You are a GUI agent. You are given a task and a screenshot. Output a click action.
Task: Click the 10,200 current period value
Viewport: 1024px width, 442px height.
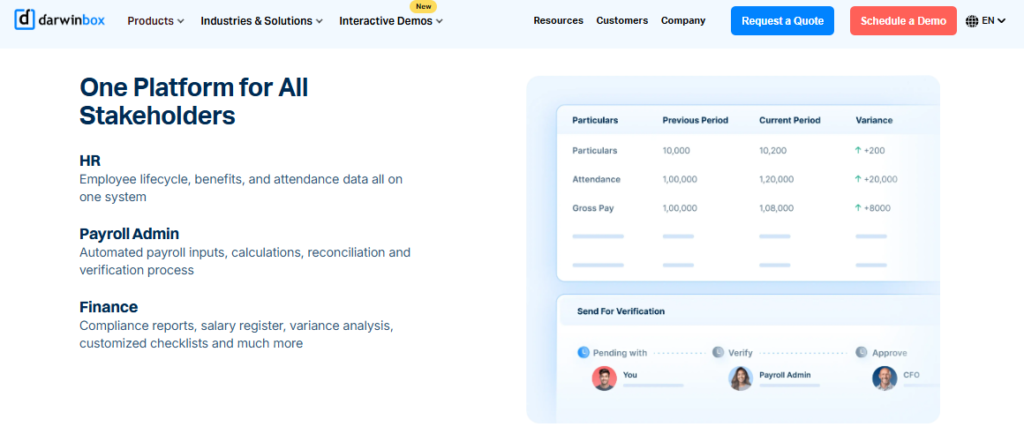(x=773, y=150)
